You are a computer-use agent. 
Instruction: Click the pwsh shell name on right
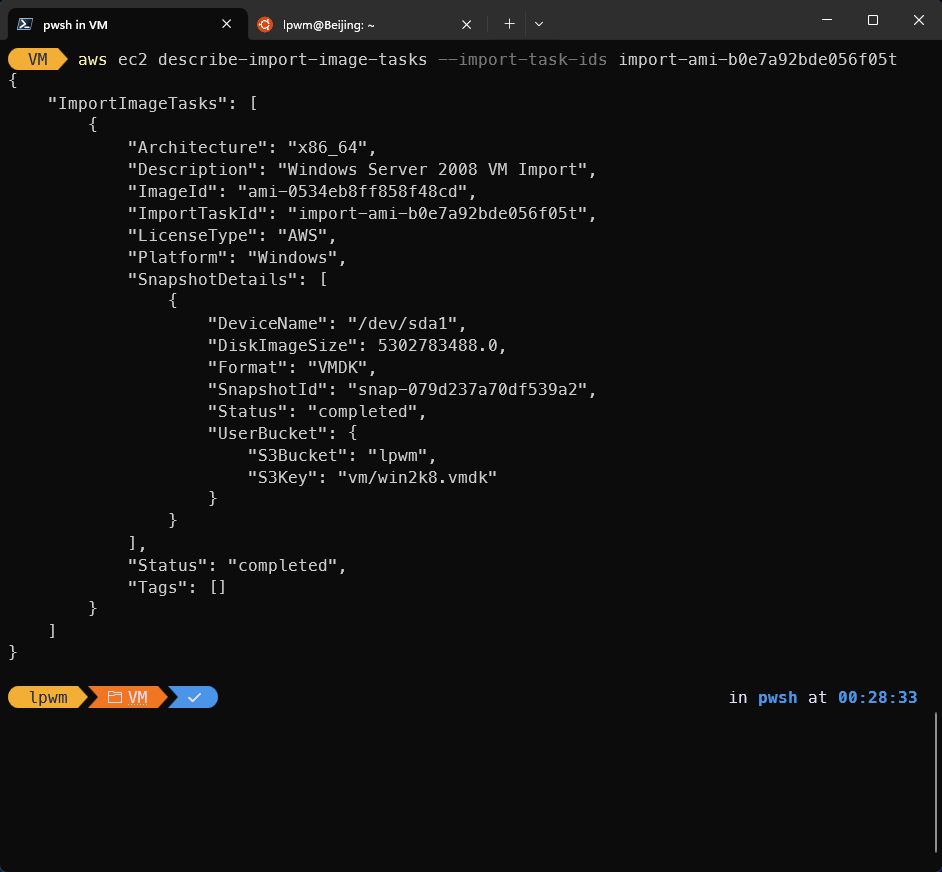coord(777,697)
